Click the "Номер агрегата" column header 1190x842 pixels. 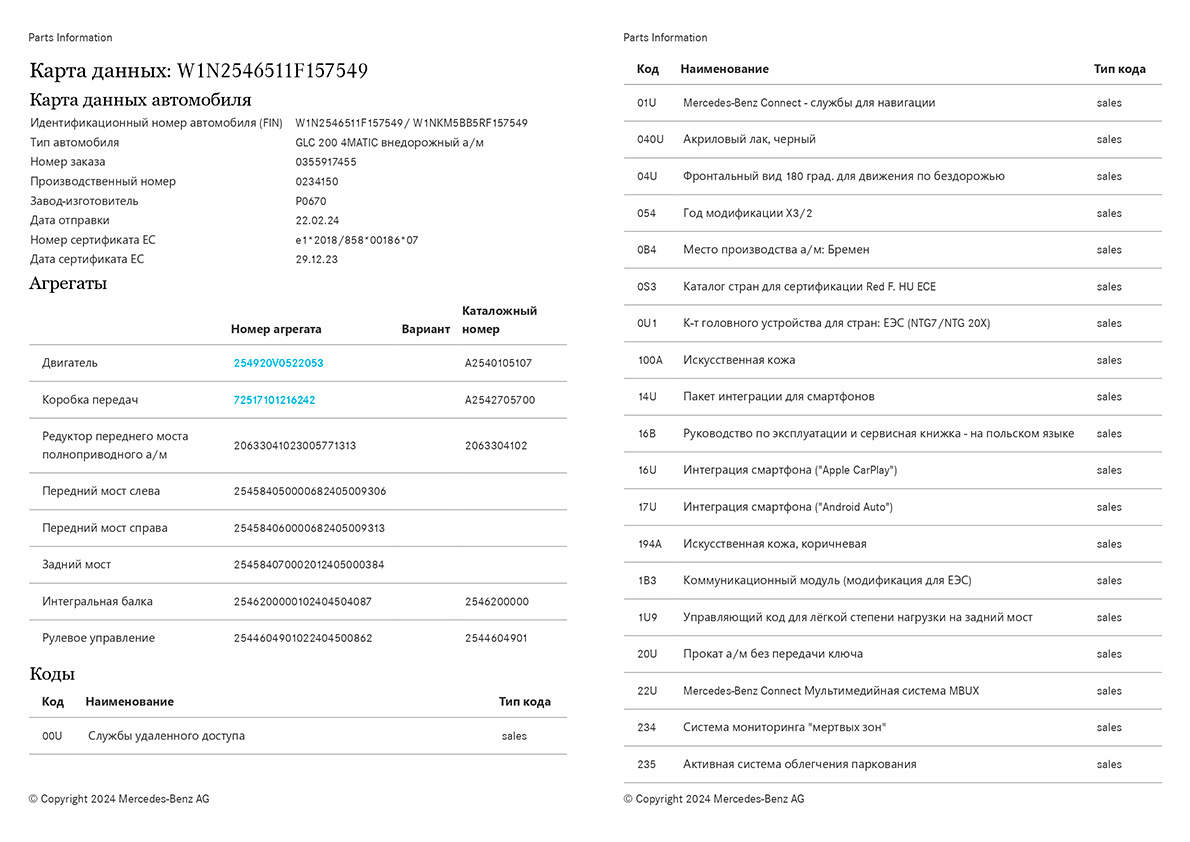pos(276,329)
